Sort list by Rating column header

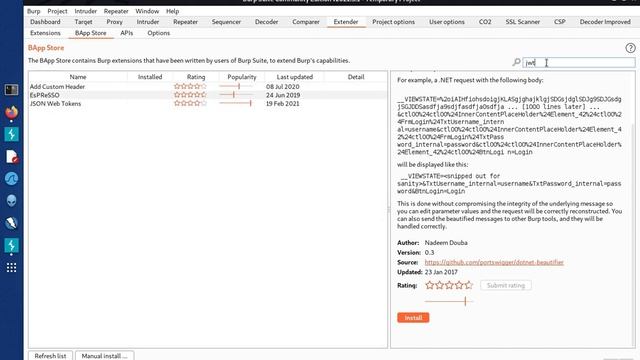(196, 77)
